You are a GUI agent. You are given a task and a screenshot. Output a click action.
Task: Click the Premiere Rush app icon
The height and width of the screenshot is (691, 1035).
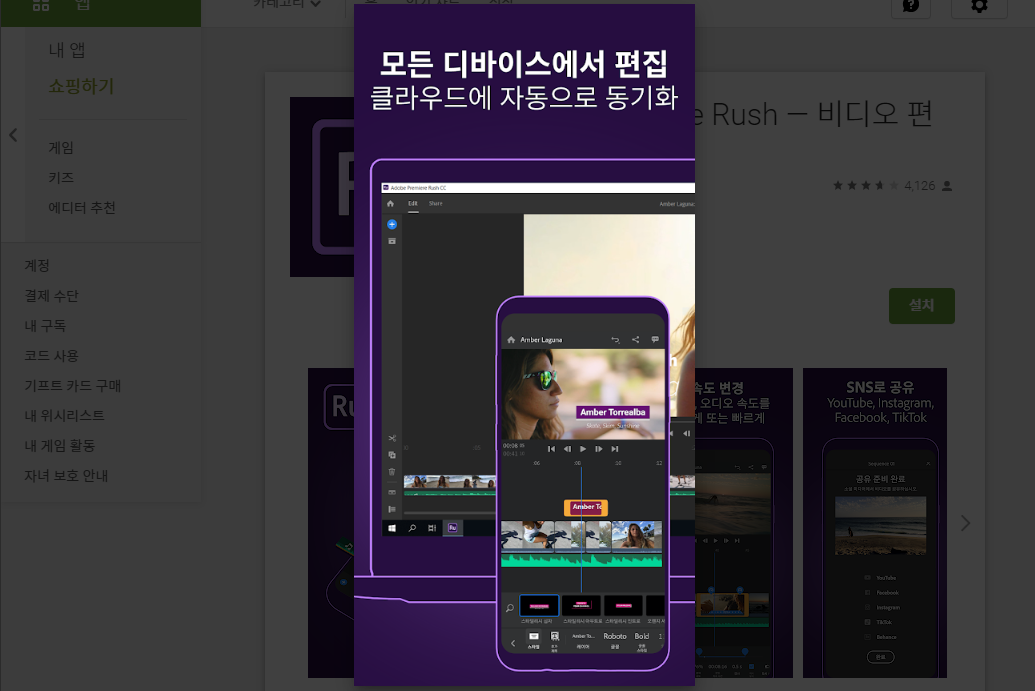321,187
